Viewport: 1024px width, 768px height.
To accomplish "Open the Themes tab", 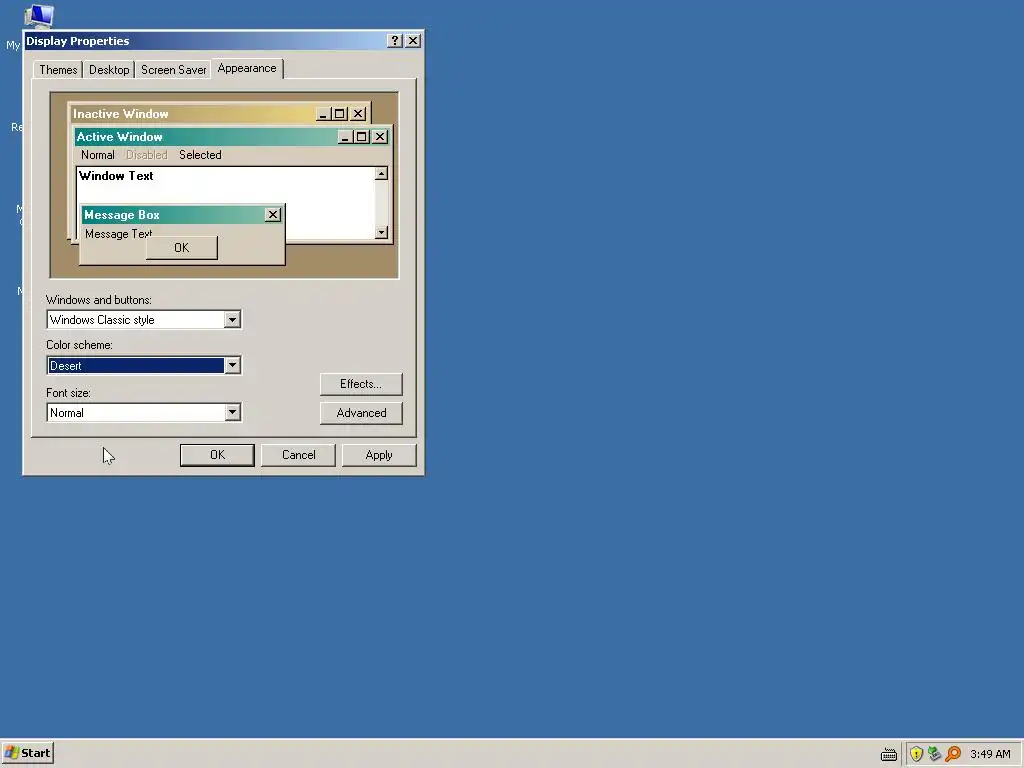I will [58, 70].
